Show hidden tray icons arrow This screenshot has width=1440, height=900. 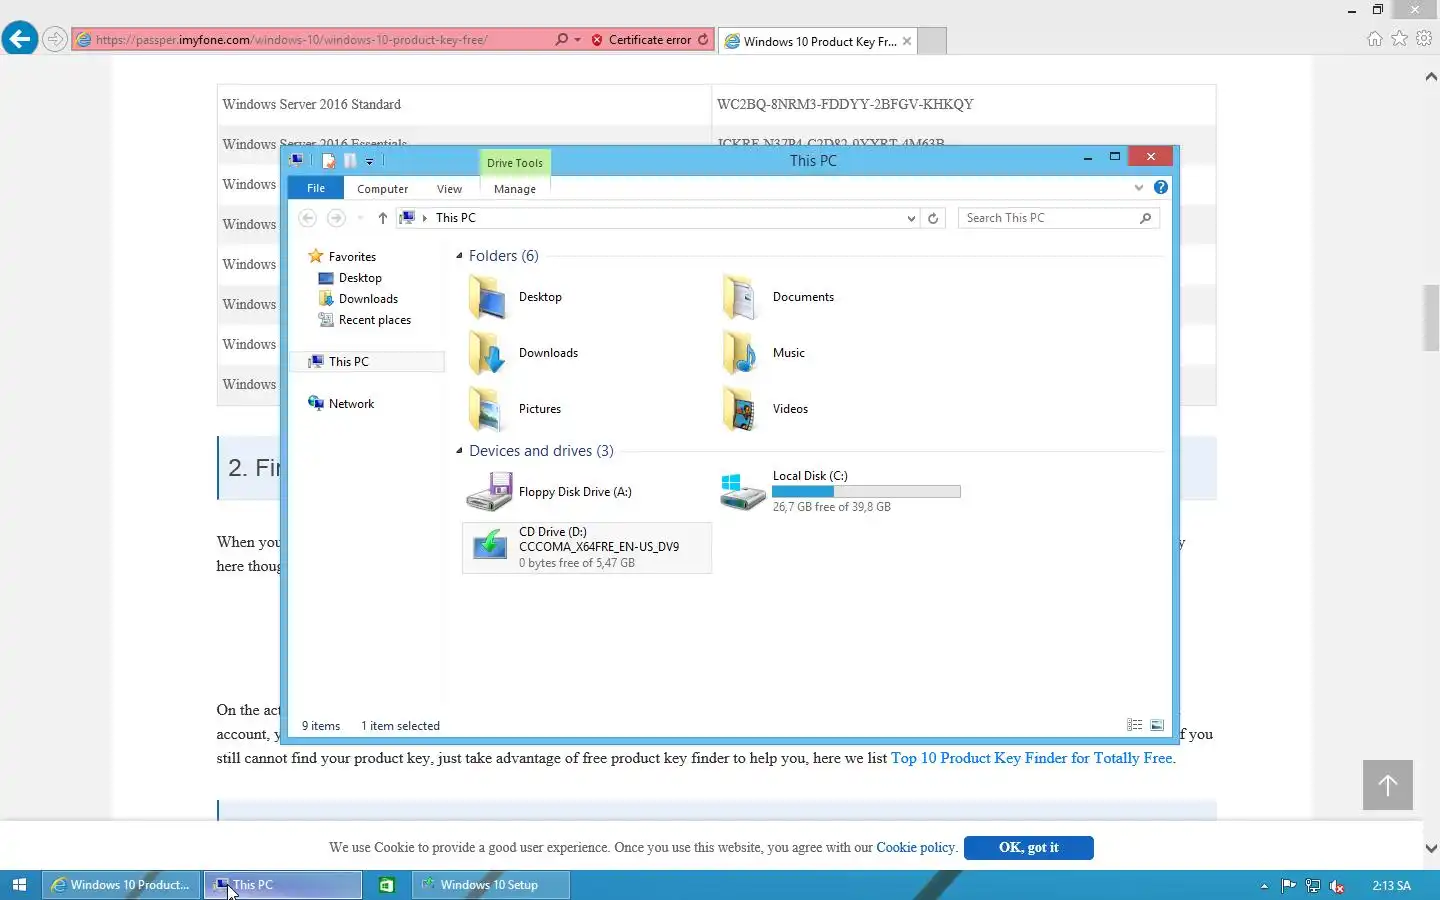pos(1264,886)
